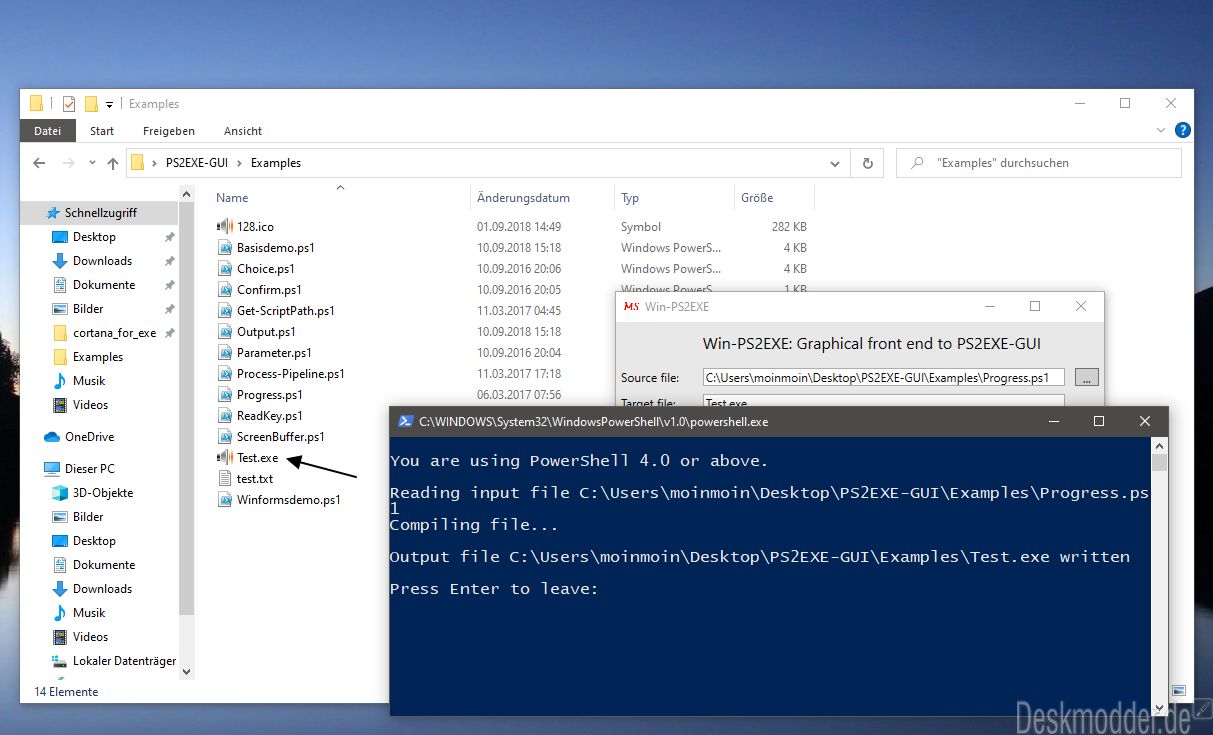Switch to the Start ribbon tab
This screenshot has width=1213, height=735.
click(x=102, y=131)
